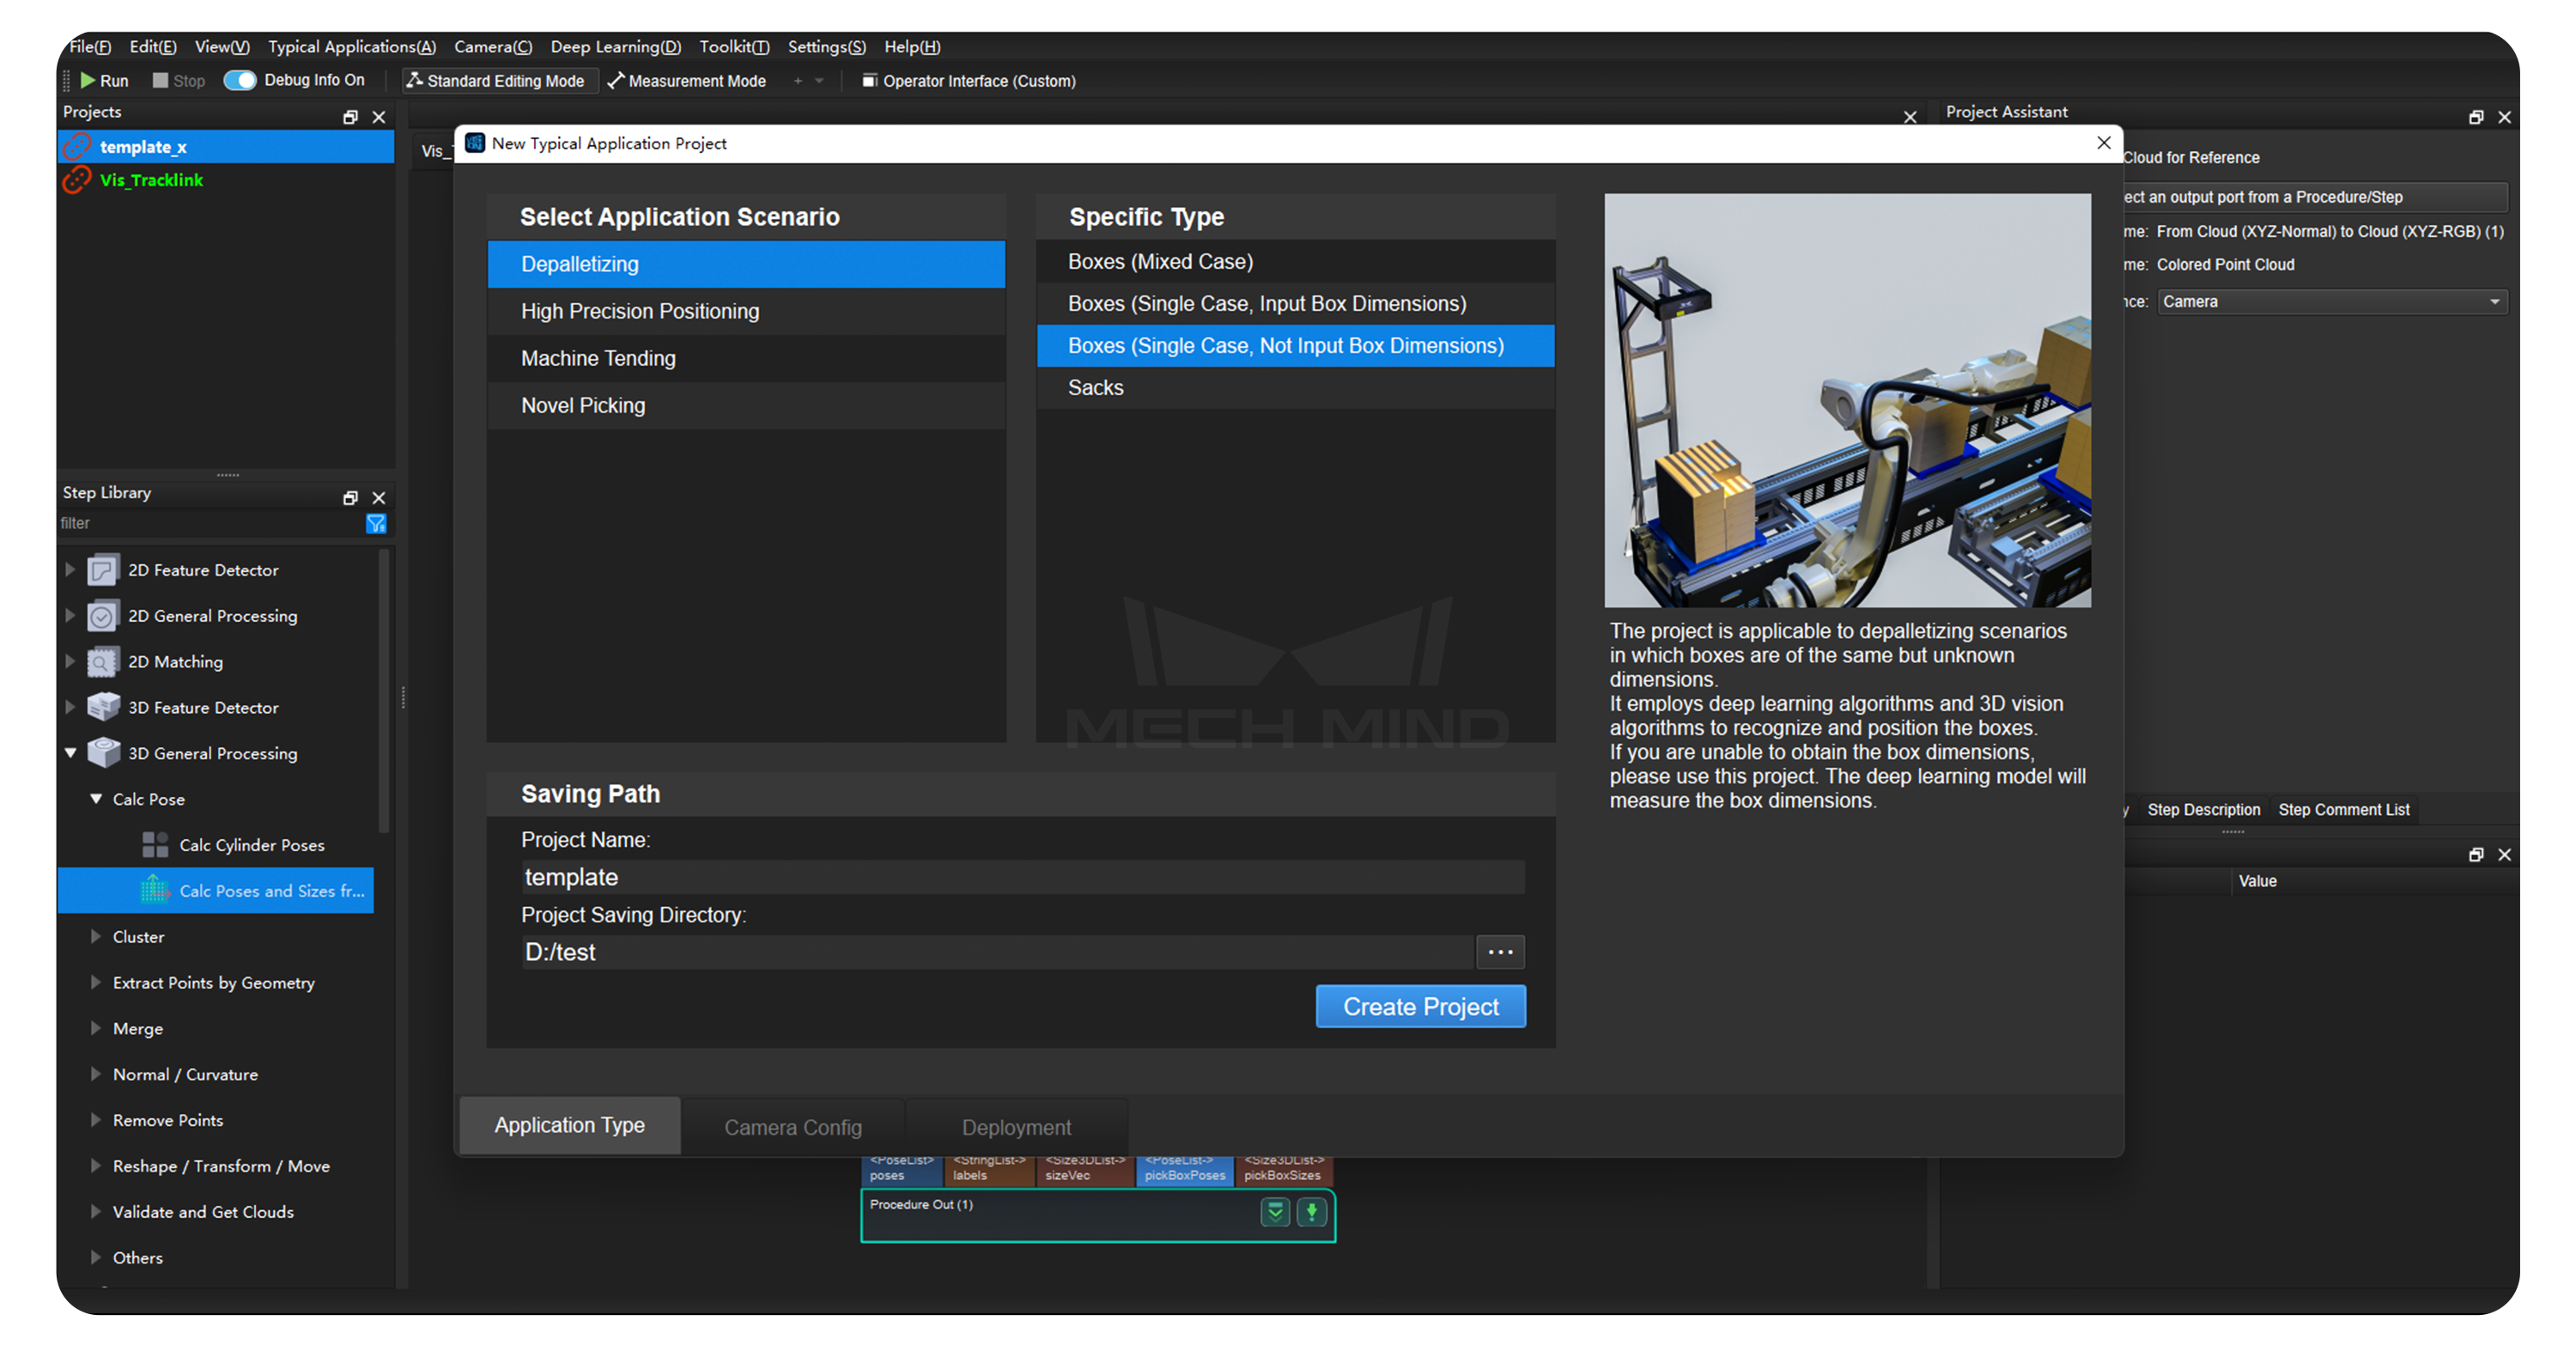Screen dimensions: 2576x1345
Task: Click the Run play icon
Action: [88, 80]
